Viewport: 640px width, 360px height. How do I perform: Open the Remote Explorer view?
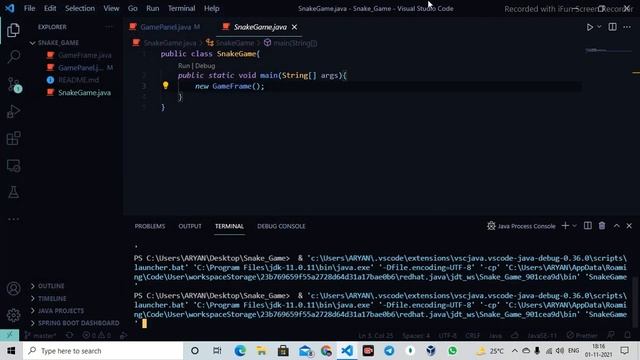click(x=13, y=166)
